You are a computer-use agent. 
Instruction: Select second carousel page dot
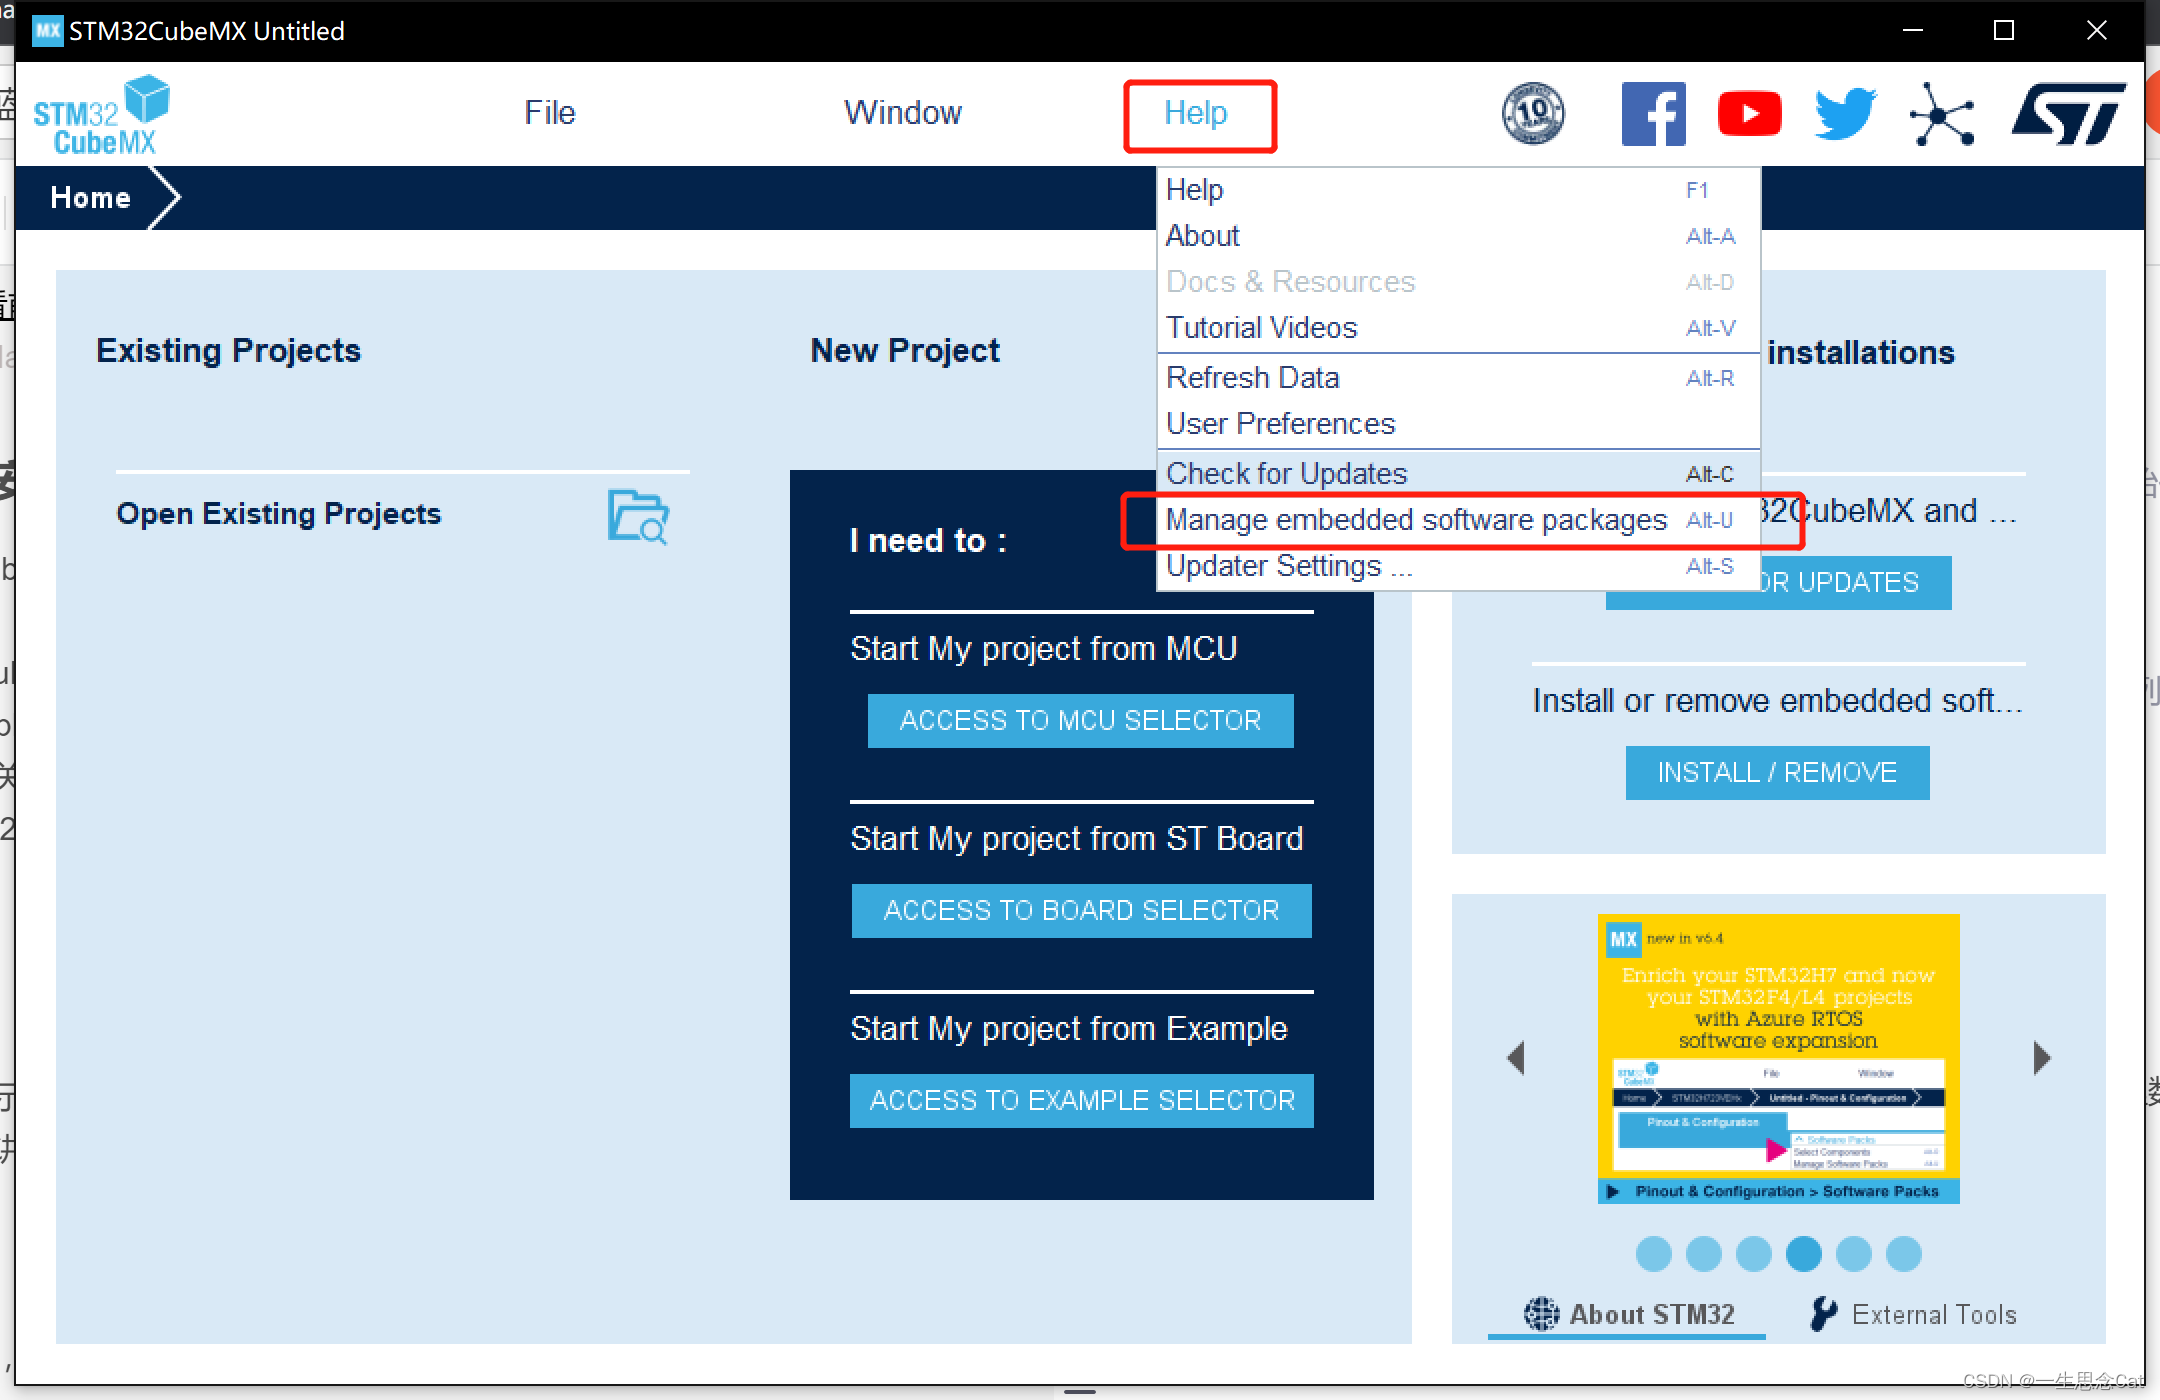pos(1704,1254)
